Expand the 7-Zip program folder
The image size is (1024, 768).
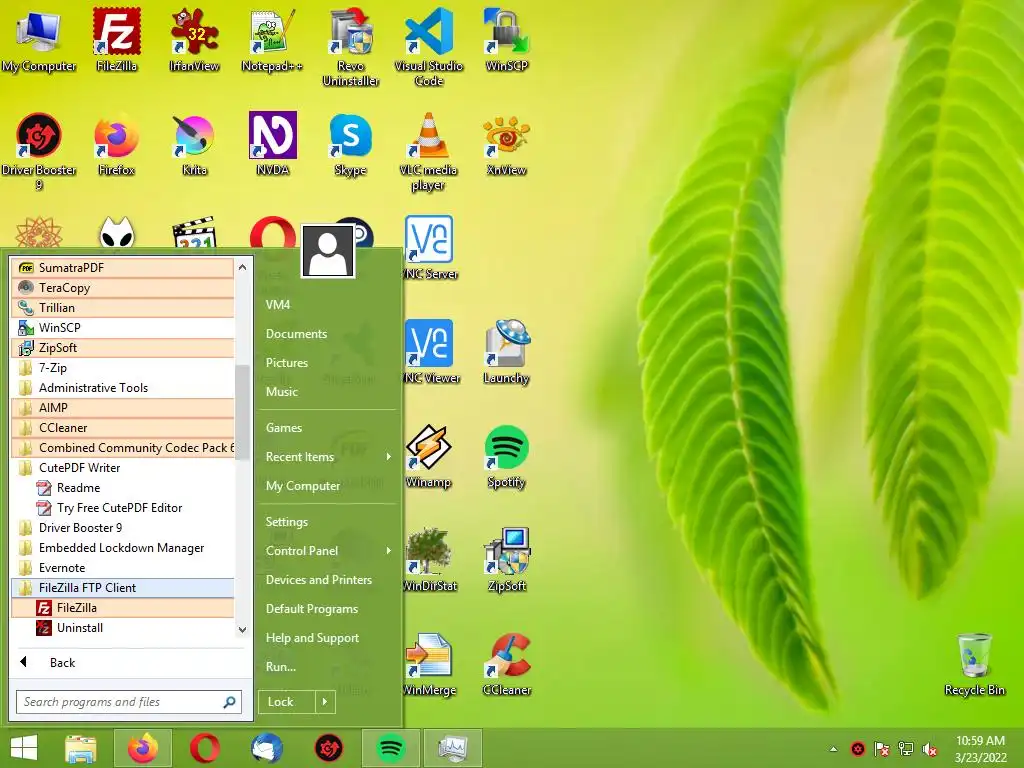[x=123, y=368]
